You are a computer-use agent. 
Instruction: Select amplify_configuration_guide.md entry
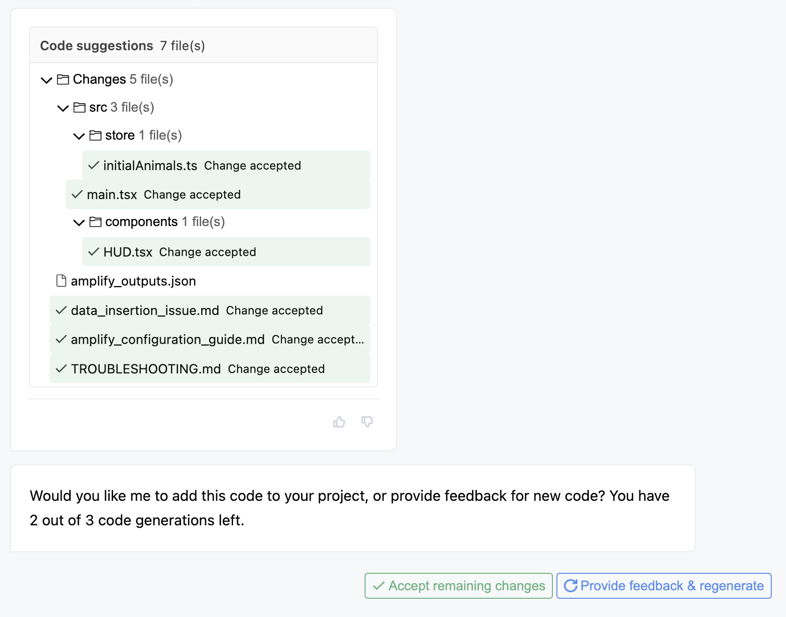click(x=210, y=339)
